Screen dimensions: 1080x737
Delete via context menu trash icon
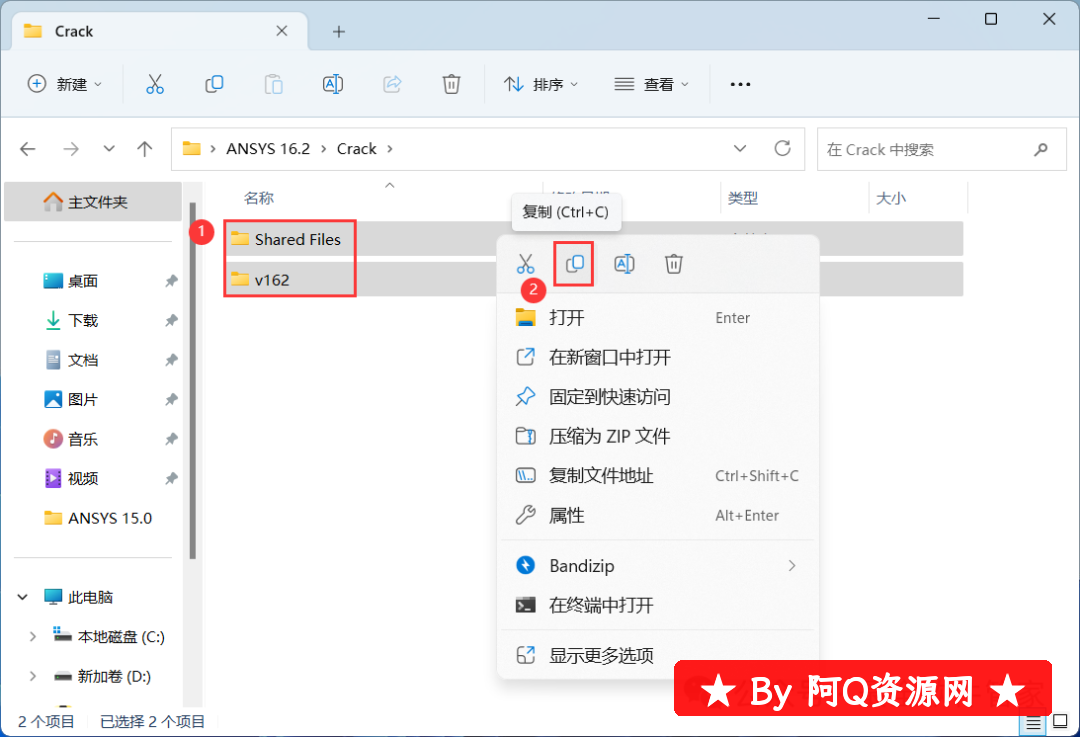click(674, 264)
